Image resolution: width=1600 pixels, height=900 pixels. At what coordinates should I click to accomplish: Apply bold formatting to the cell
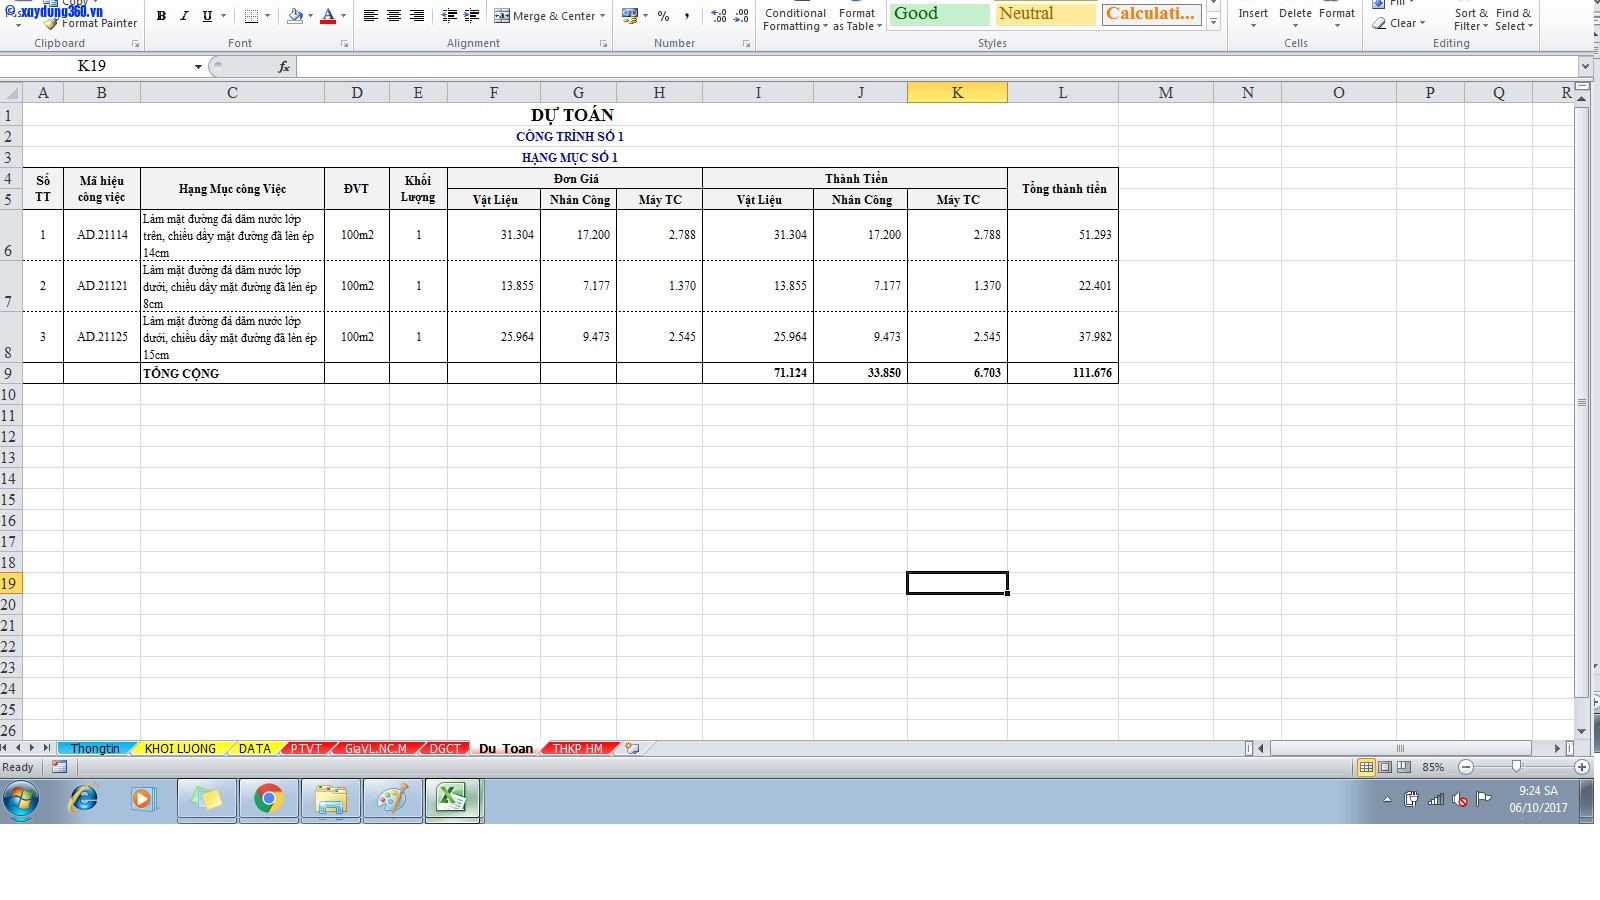[x=161, y=16]
